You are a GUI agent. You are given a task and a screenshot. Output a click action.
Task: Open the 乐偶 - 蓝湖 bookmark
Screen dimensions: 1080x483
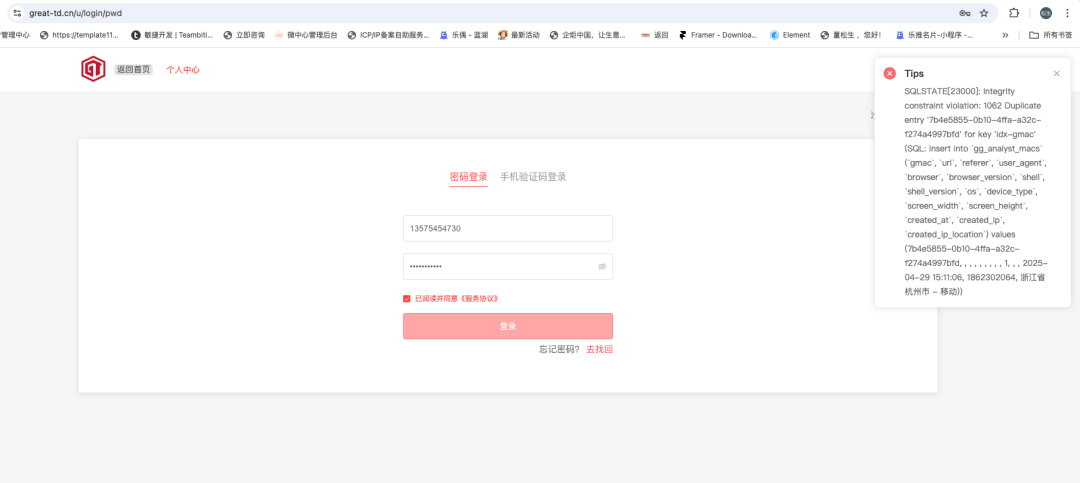tap(464, 34)
